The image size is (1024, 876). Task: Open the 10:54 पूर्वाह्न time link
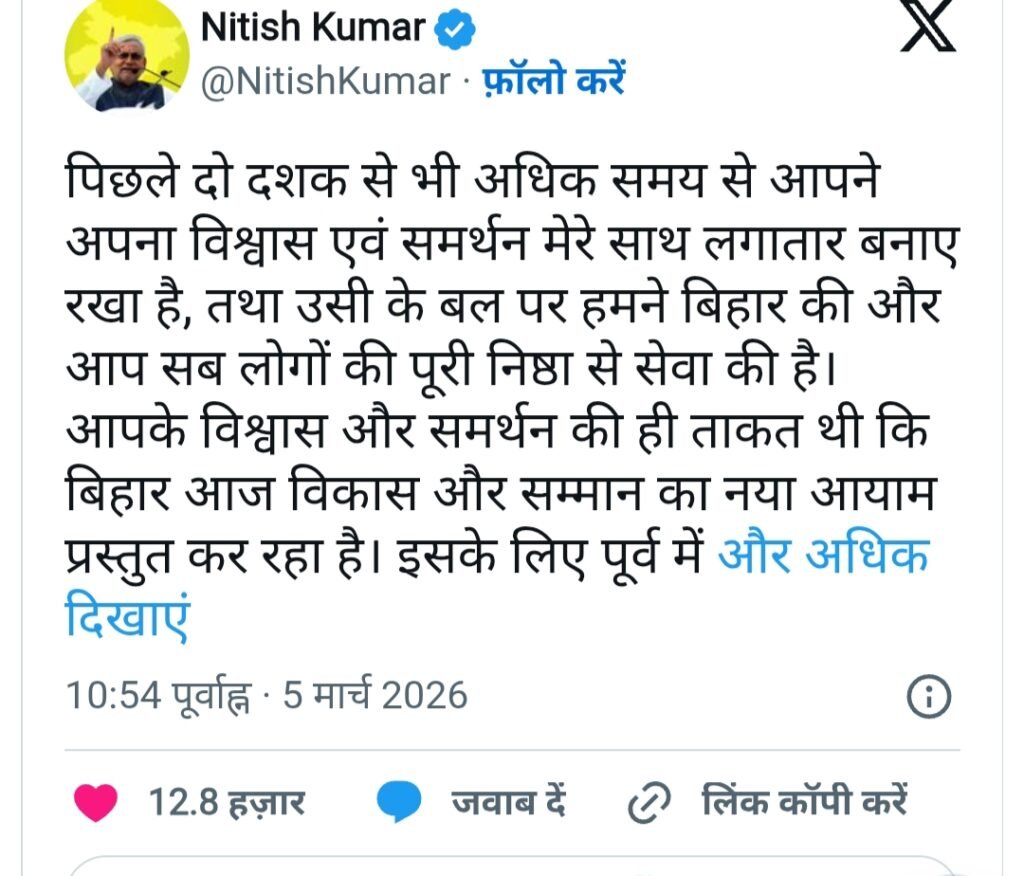click(x=157, y=696)
